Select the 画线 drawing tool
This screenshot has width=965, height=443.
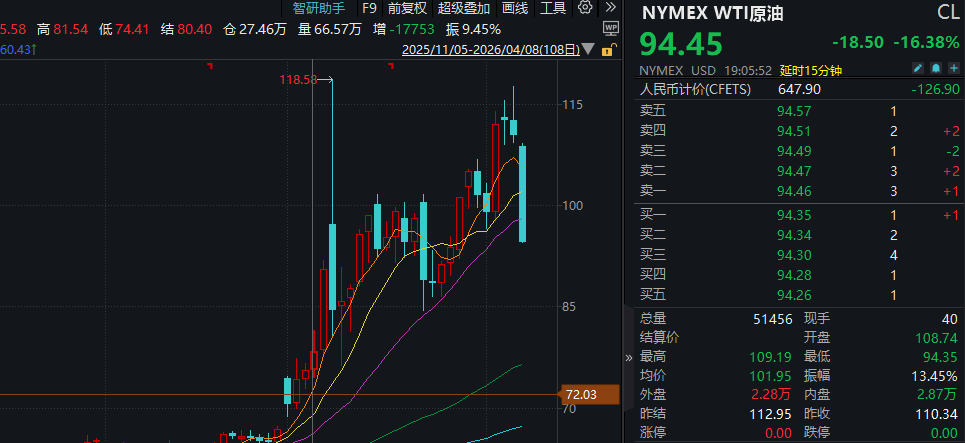pyautogui.click(x=515, y=8)
